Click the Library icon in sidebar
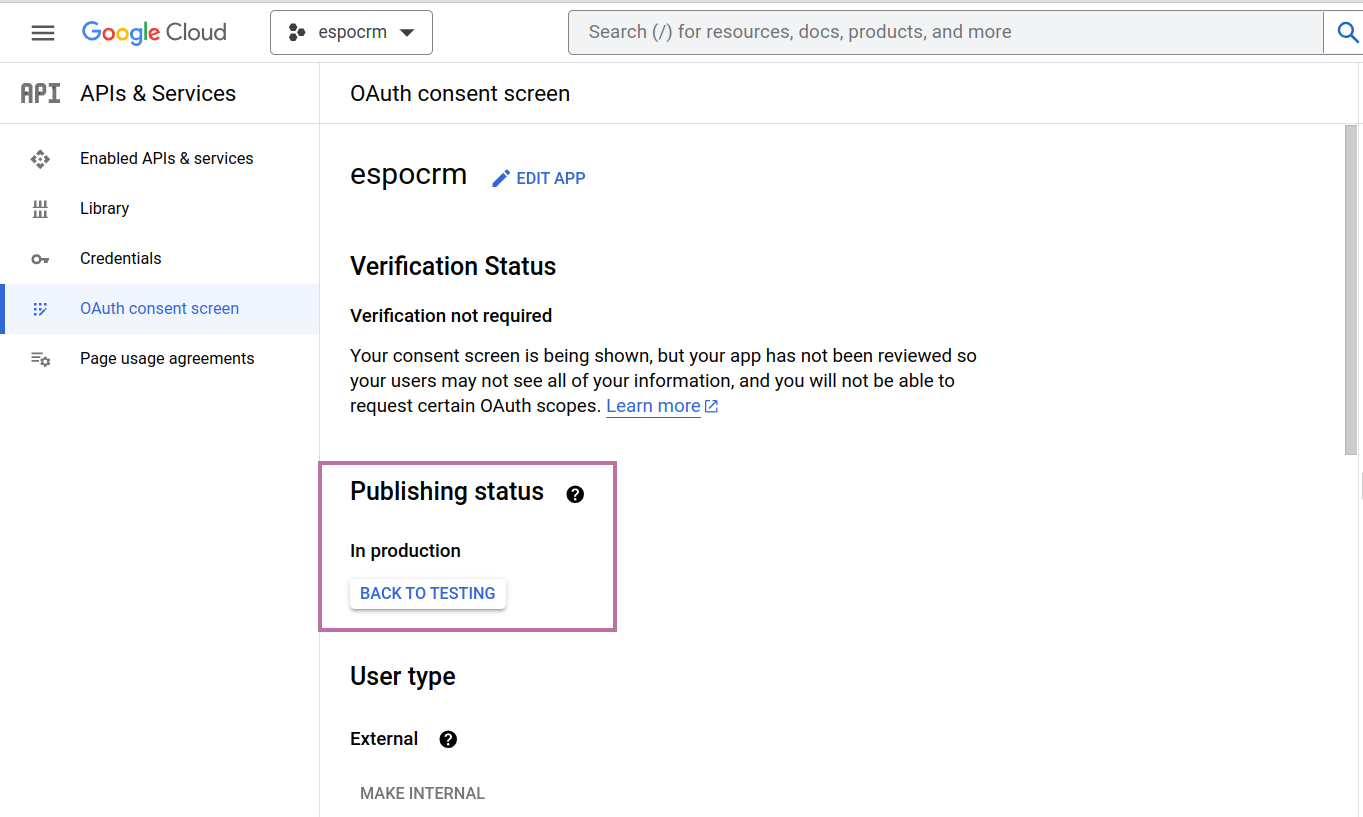Image resolution: width=1363 pixels, height=817 pixels. pos(40,208)
